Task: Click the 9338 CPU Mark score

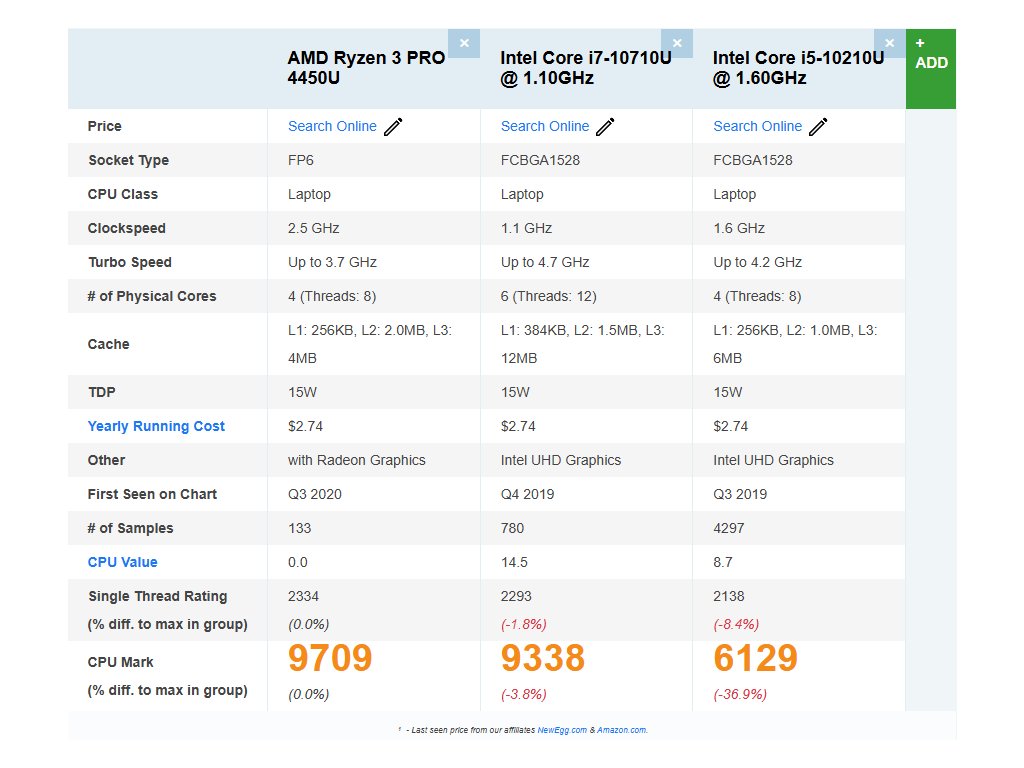Action: (x=543, y=659)
